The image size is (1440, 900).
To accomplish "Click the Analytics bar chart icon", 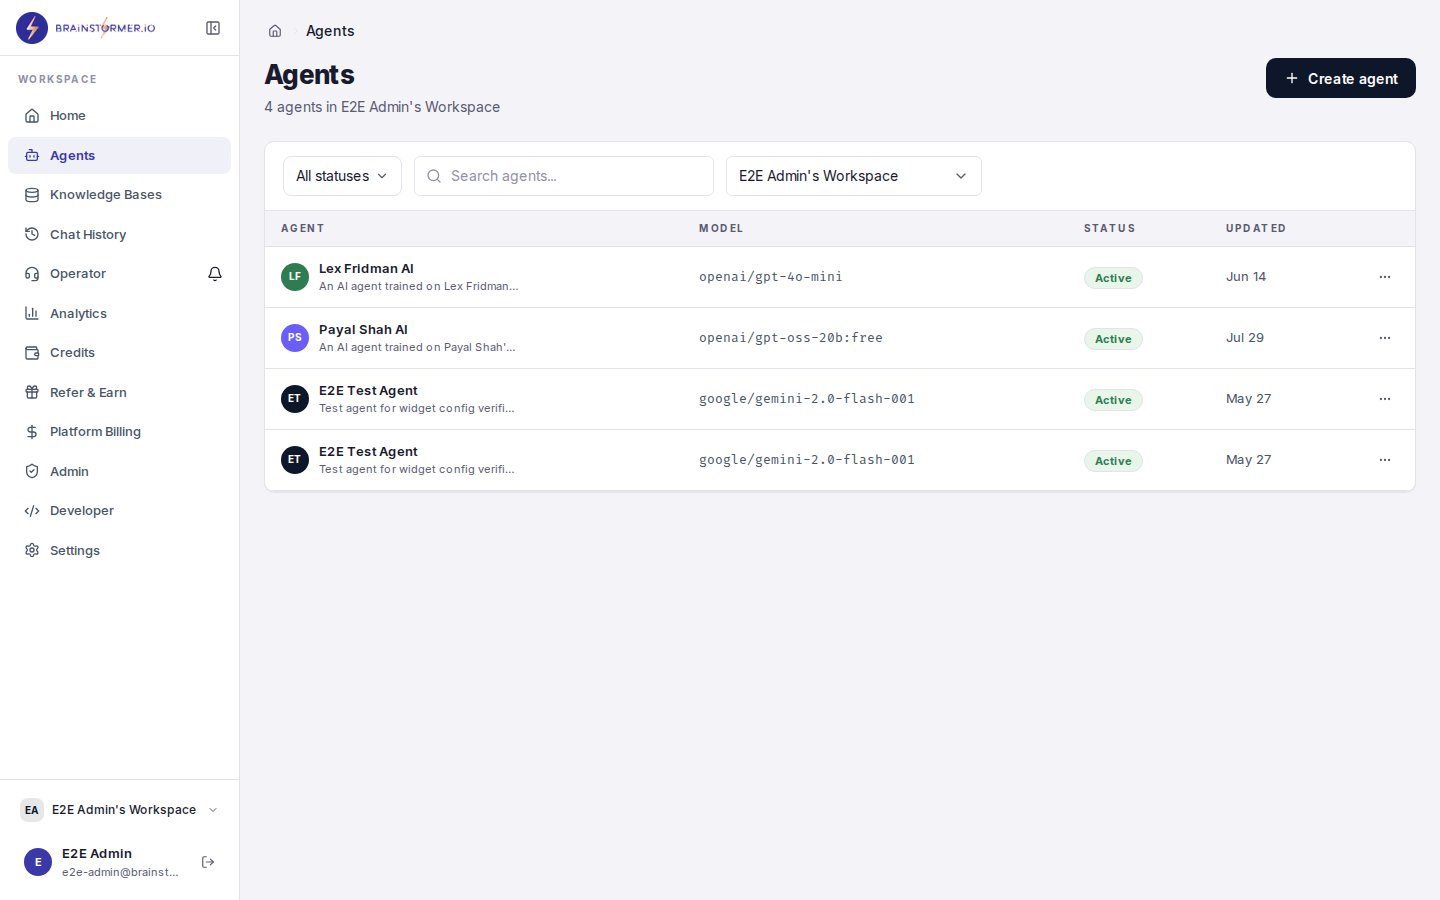I will pyautogui.click(x=32, y=313).
